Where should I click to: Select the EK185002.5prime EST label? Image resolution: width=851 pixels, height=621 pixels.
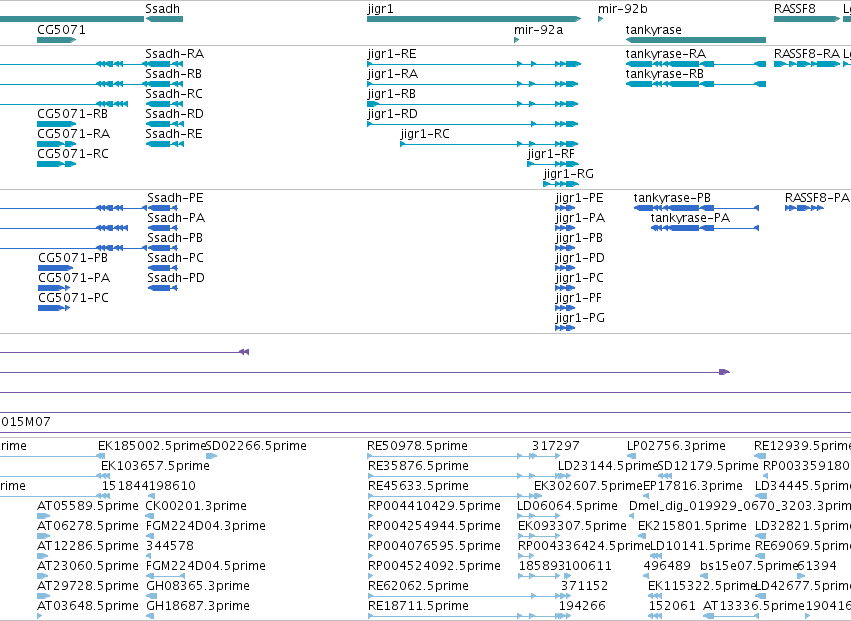(152, 446)
